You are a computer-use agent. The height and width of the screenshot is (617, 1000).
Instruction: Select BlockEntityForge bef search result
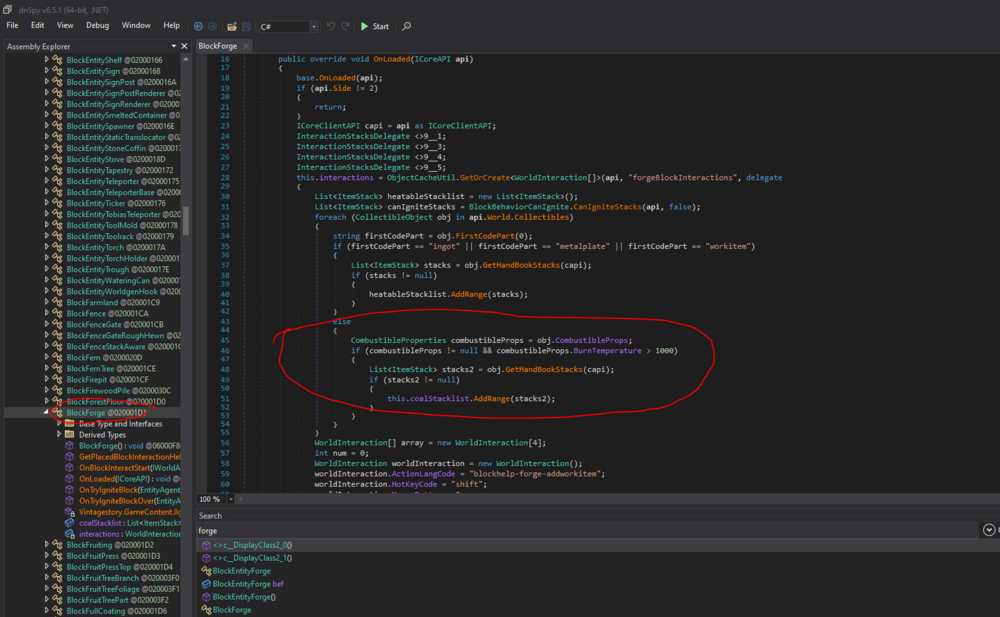(247, 583)
